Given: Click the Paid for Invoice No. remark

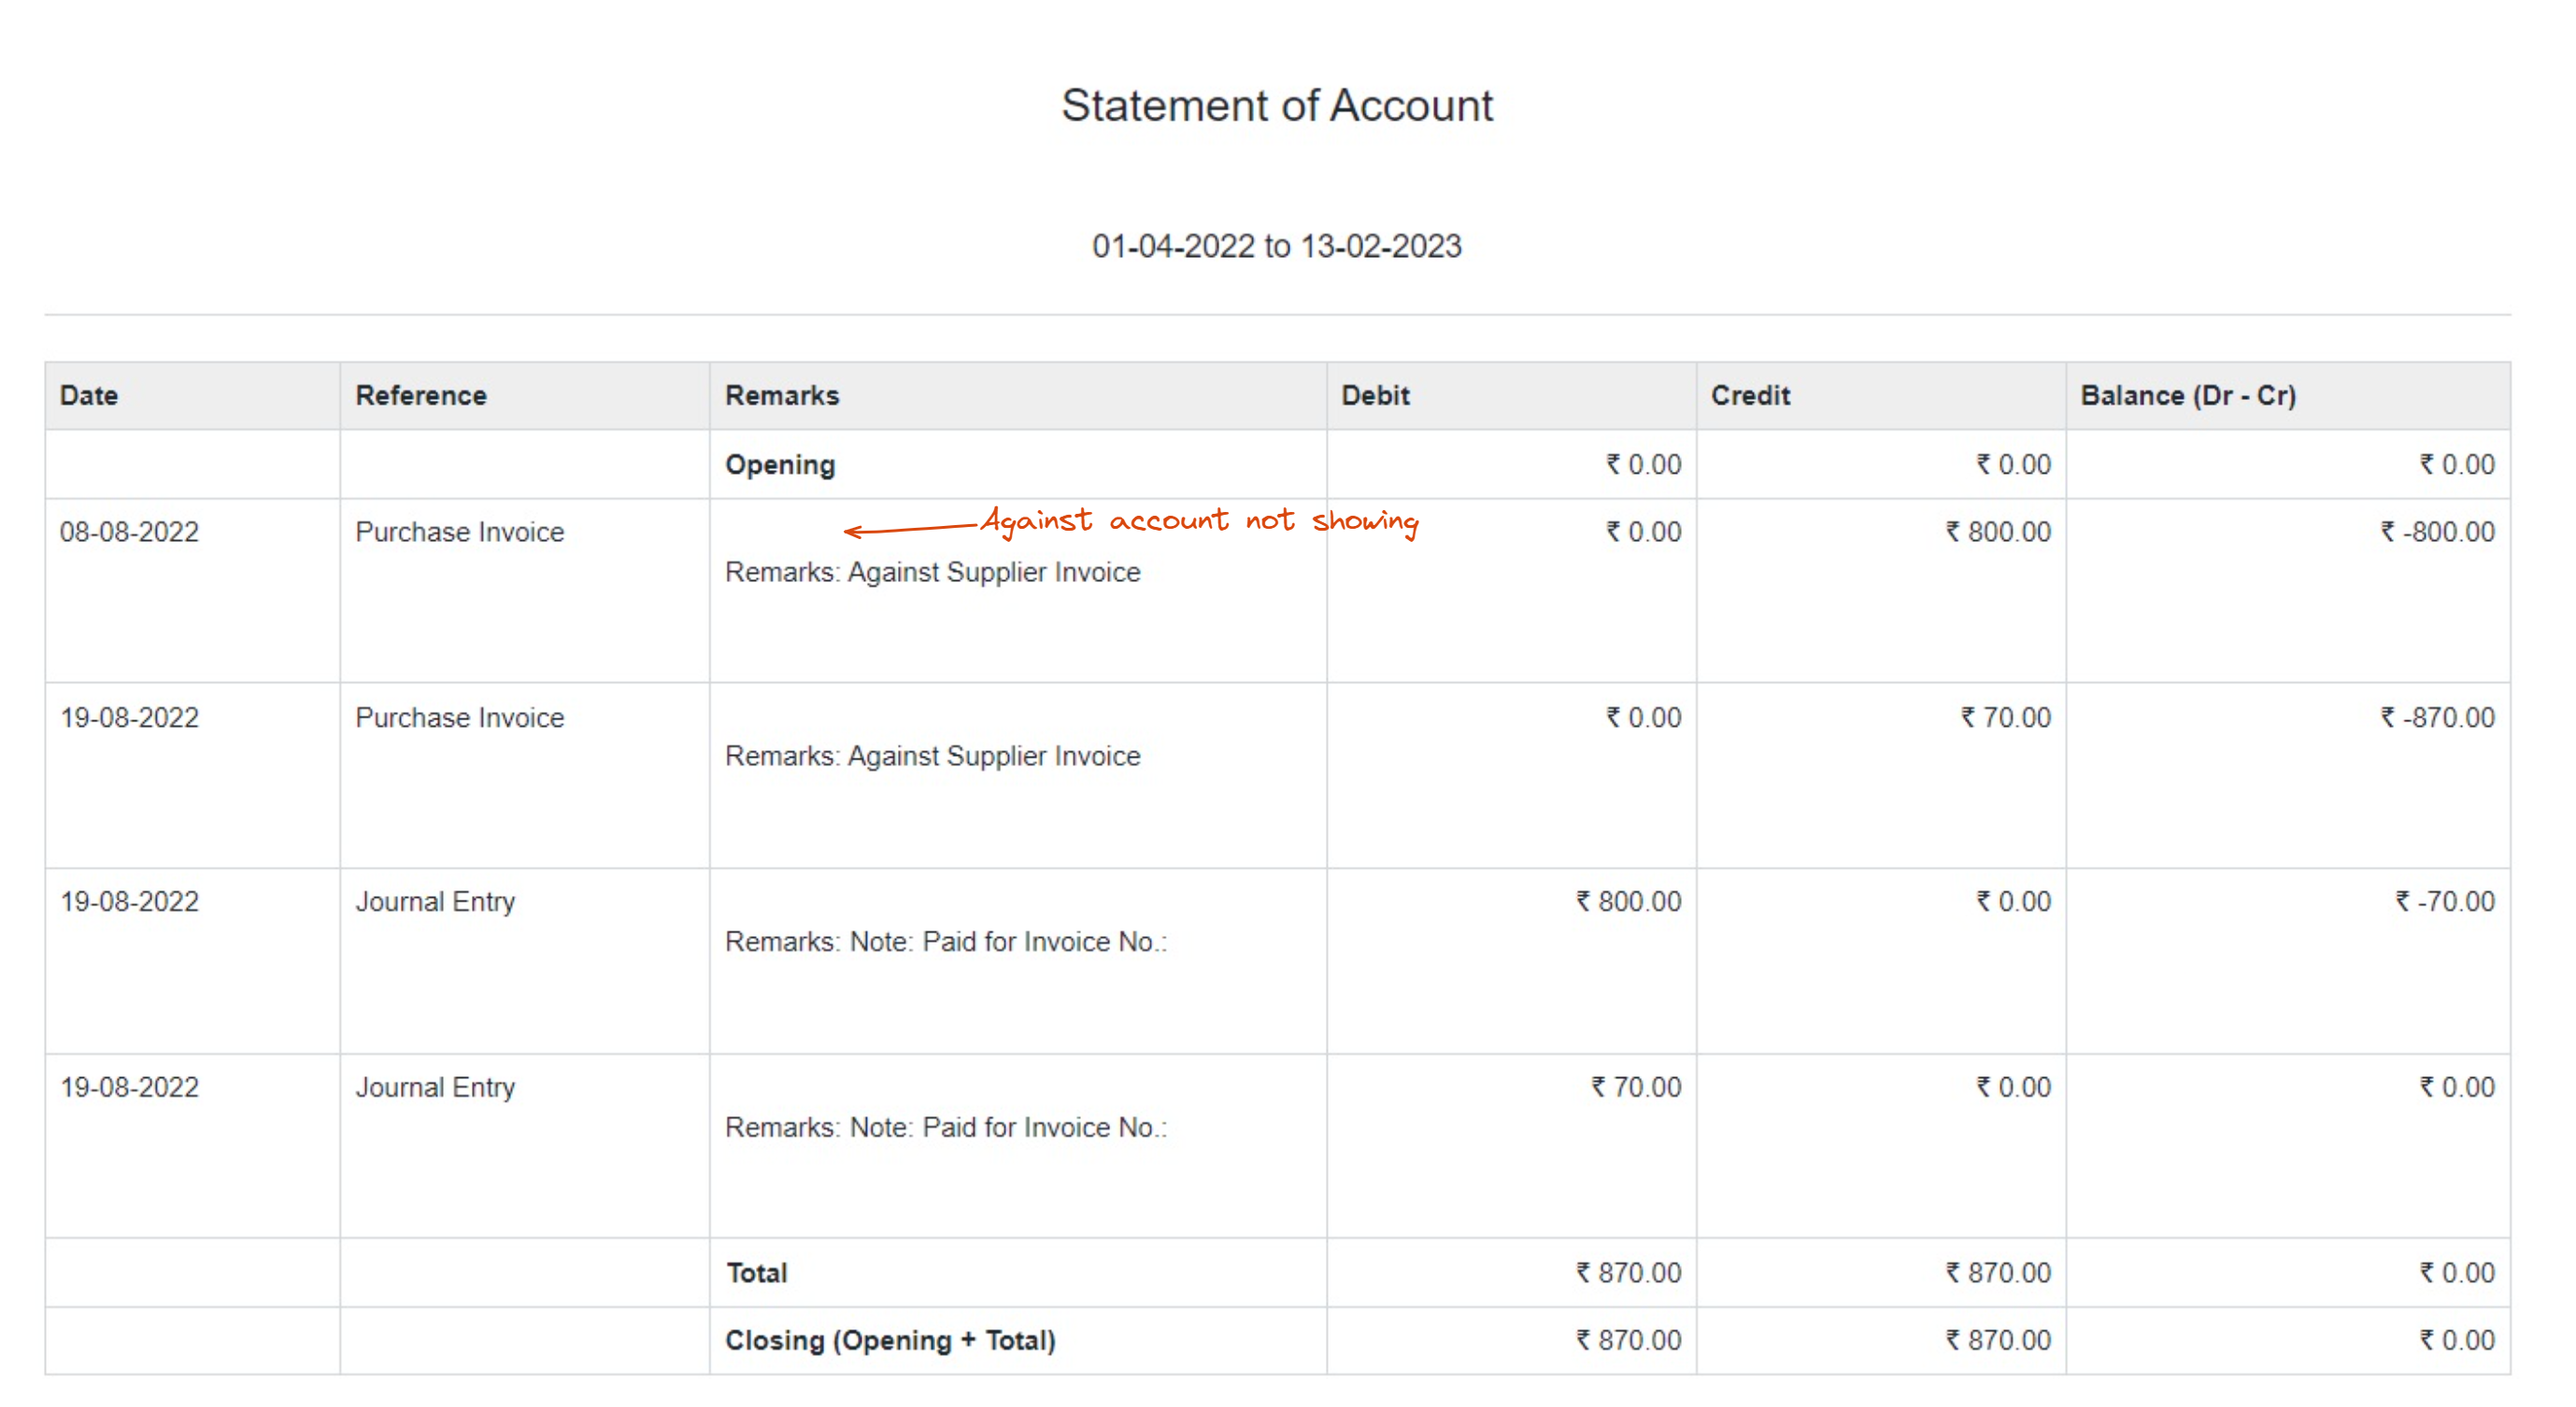Looking at the screenshot, I should point(946,941).
